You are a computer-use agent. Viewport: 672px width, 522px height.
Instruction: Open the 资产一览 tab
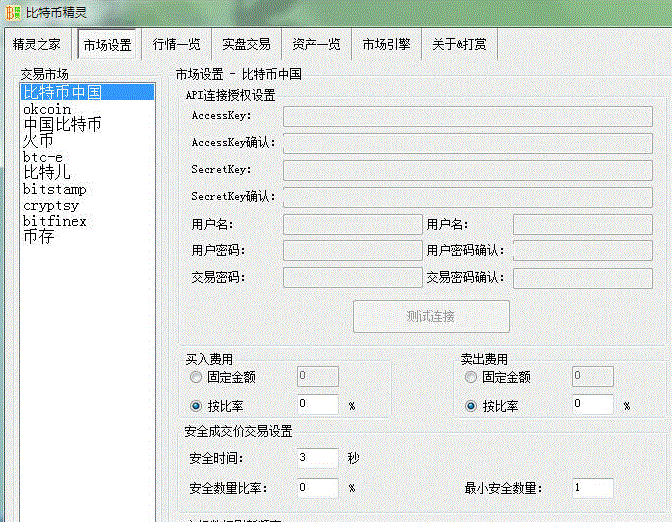point(316,45)
